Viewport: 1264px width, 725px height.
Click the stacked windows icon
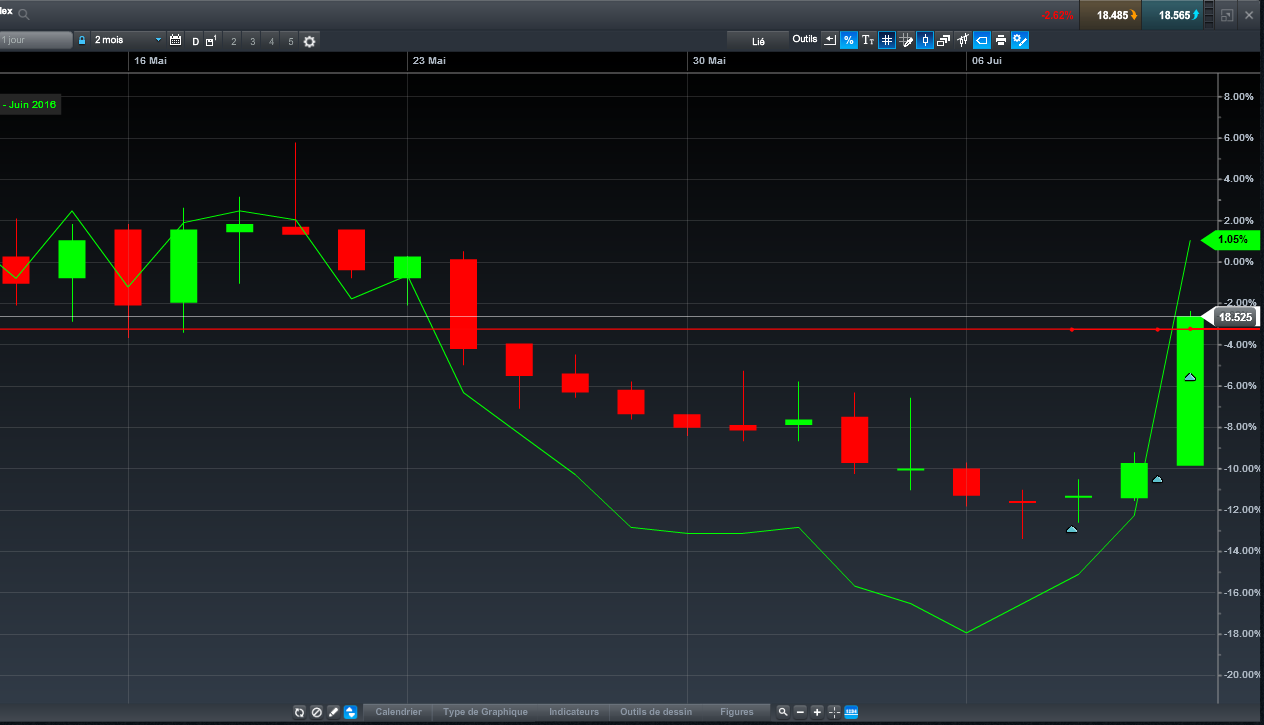944,40
